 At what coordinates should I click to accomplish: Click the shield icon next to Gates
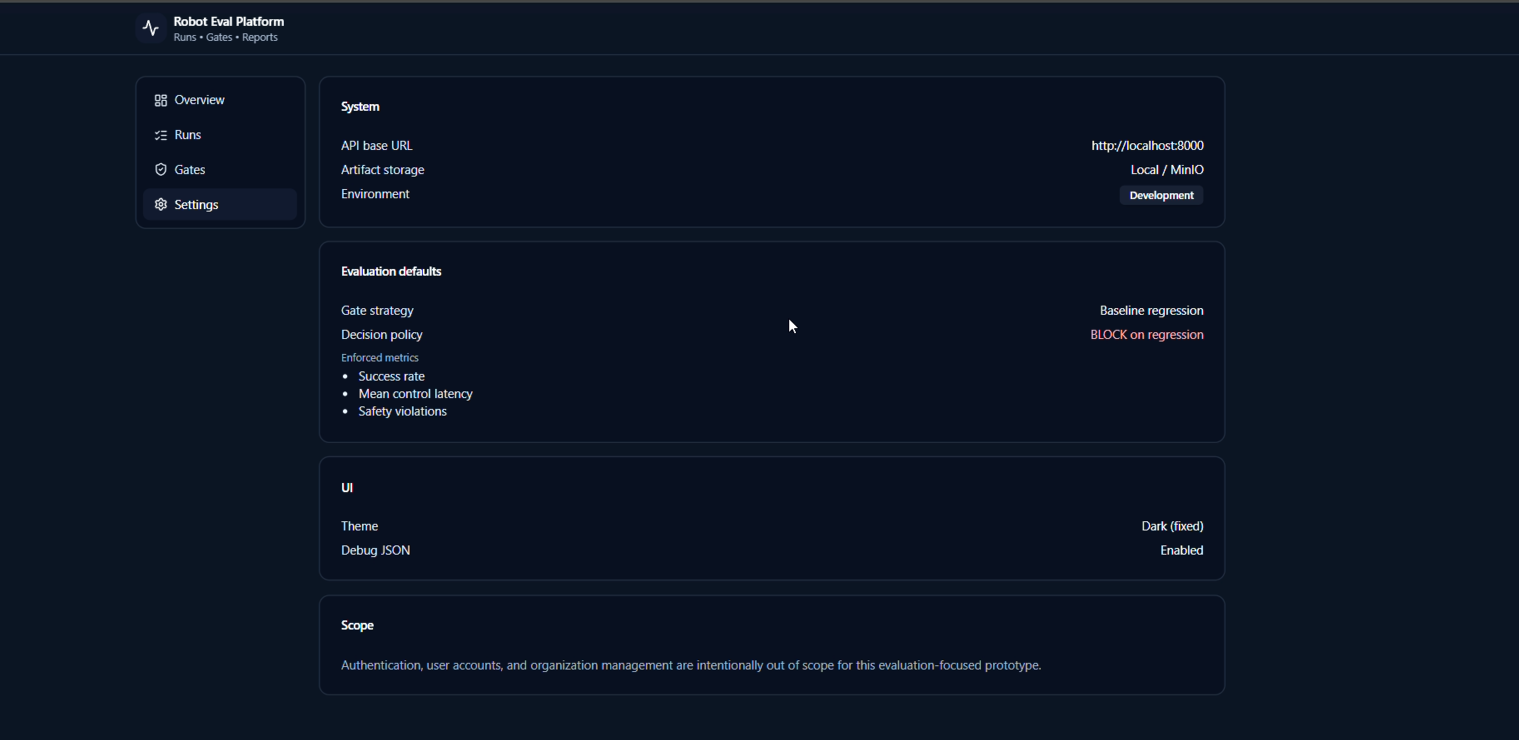click(160, 169)
